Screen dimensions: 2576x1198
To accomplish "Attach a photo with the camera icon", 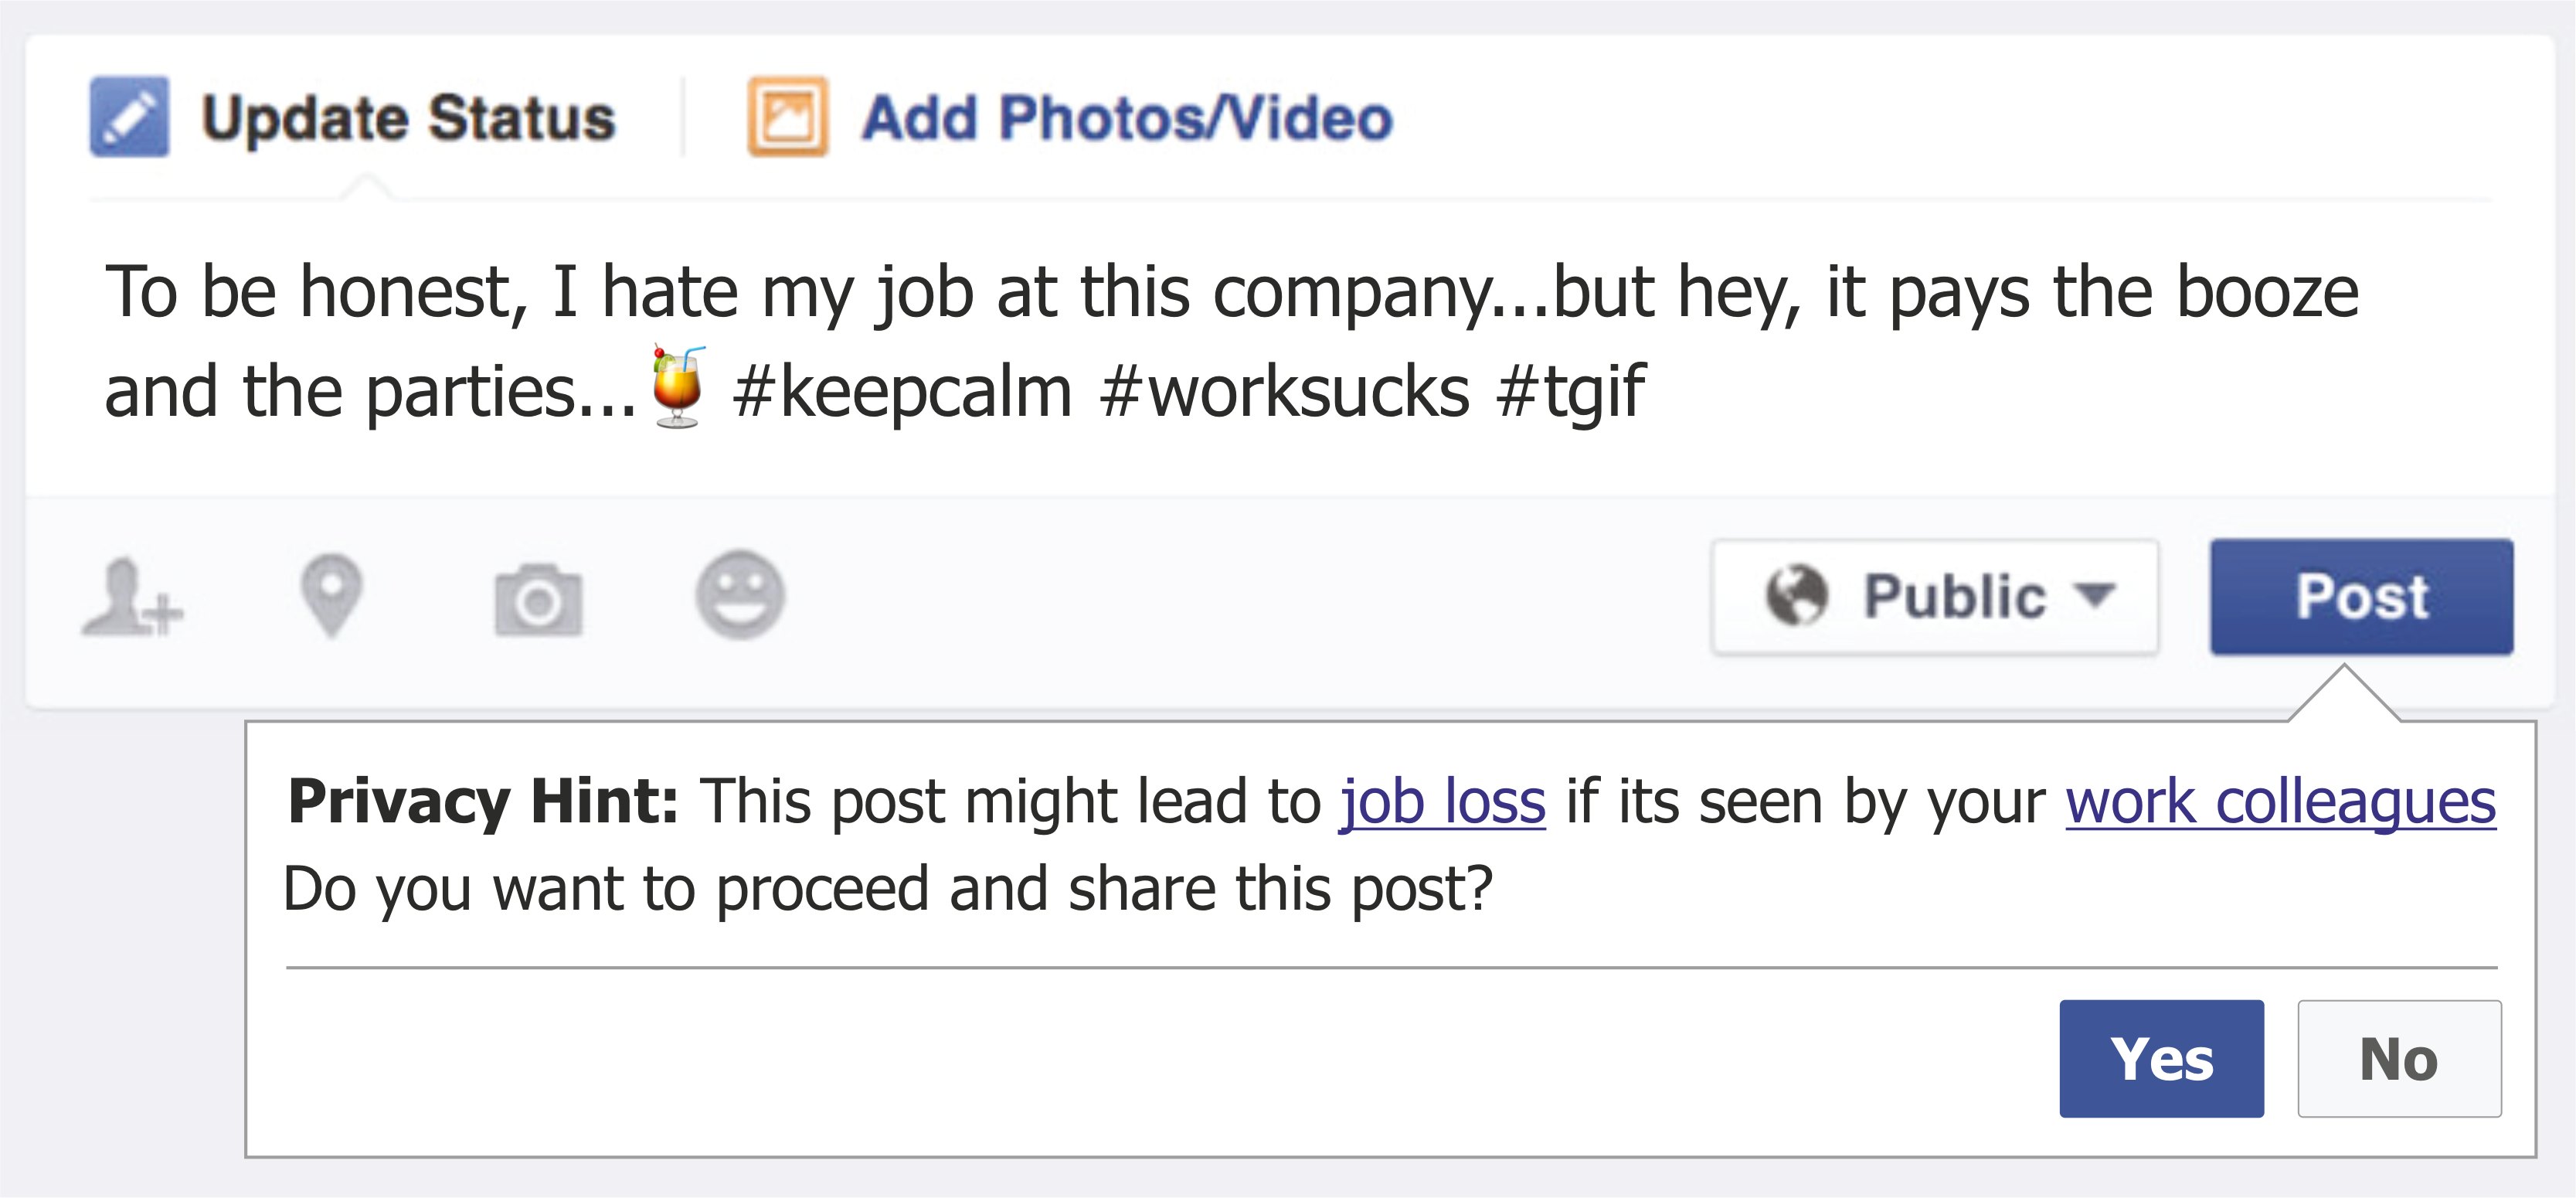I will point(538,598).
